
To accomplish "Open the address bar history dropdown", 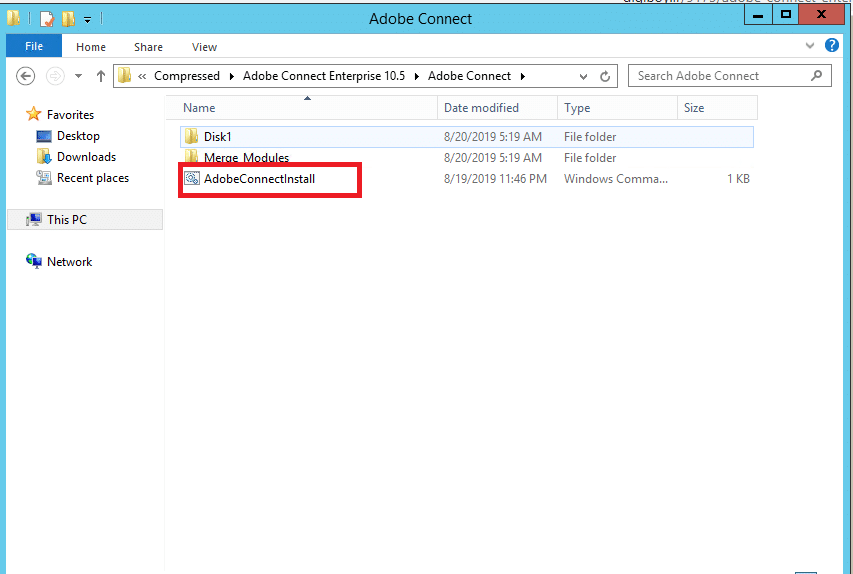I will tap(583, 77).
